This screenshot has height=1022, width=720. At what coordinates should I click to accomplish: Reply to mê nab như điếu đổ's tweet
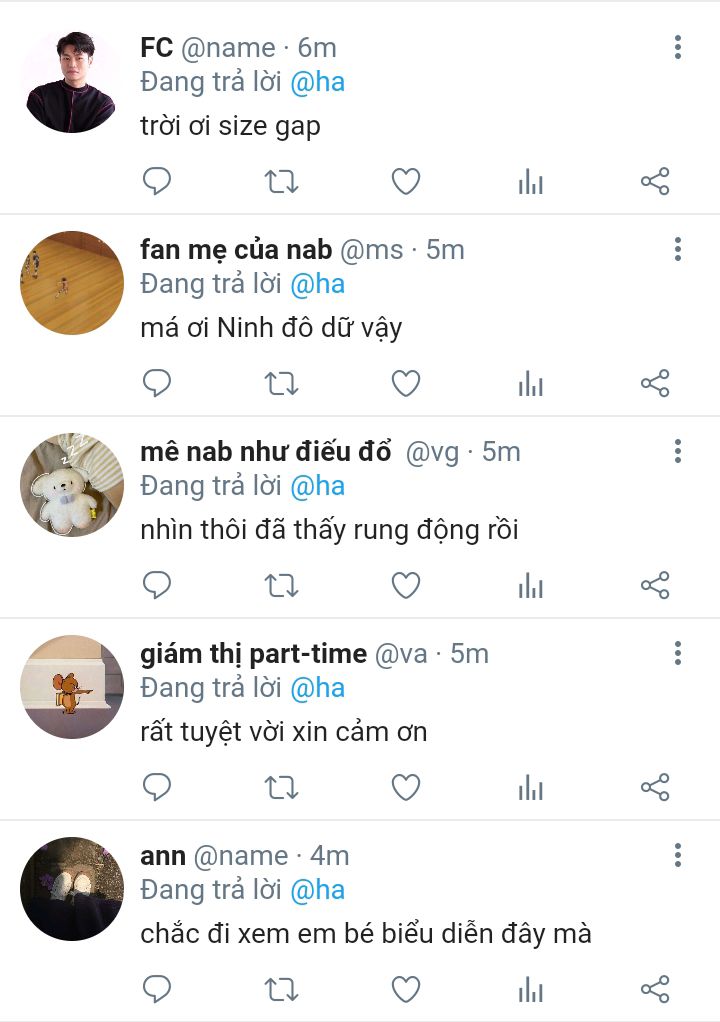tap(156, 585)
